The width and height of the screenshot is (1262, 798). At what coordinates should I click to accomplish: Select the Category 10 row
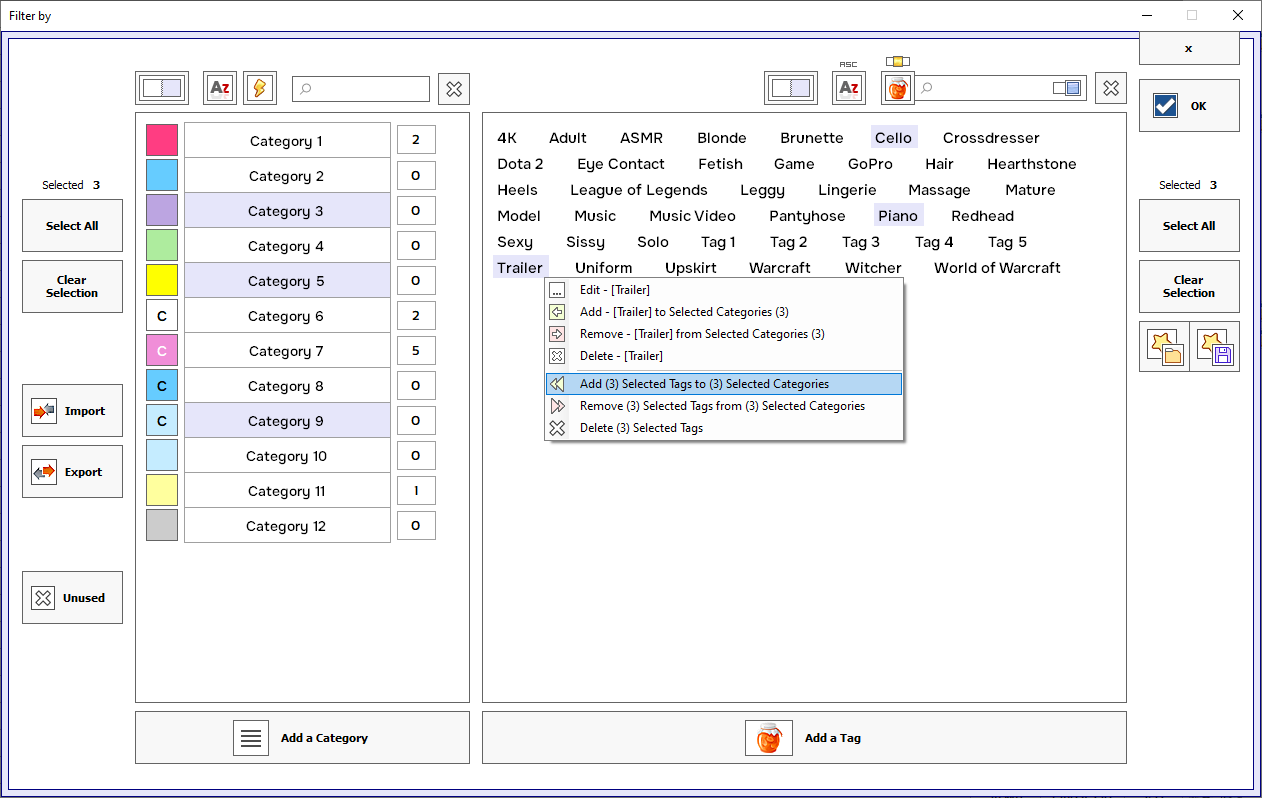[x=287, y=456]
